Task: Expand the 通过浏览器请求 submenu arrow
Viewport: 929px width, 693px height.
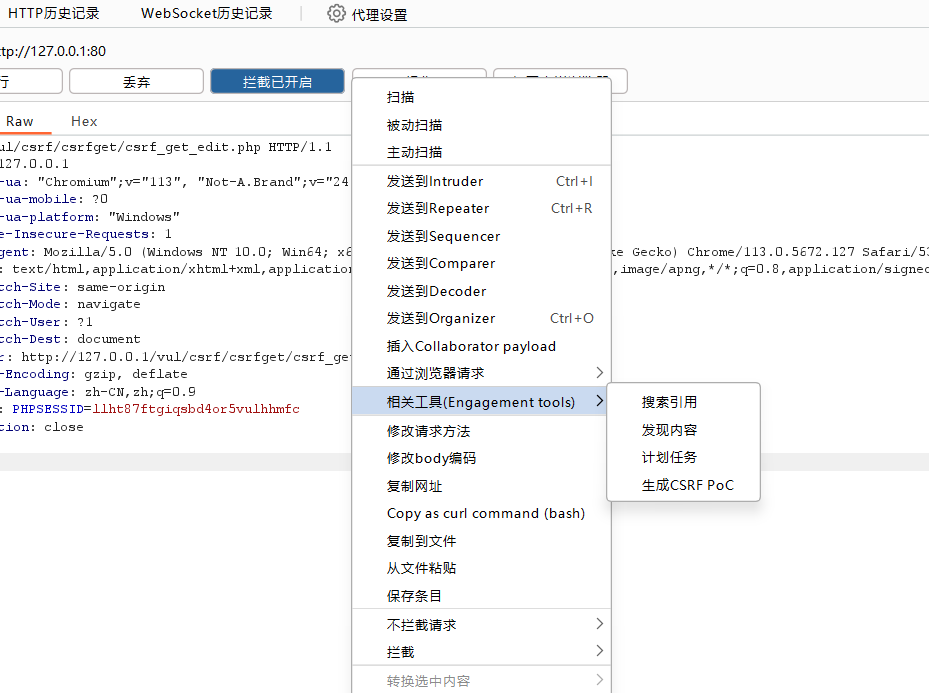Action: 599,373
